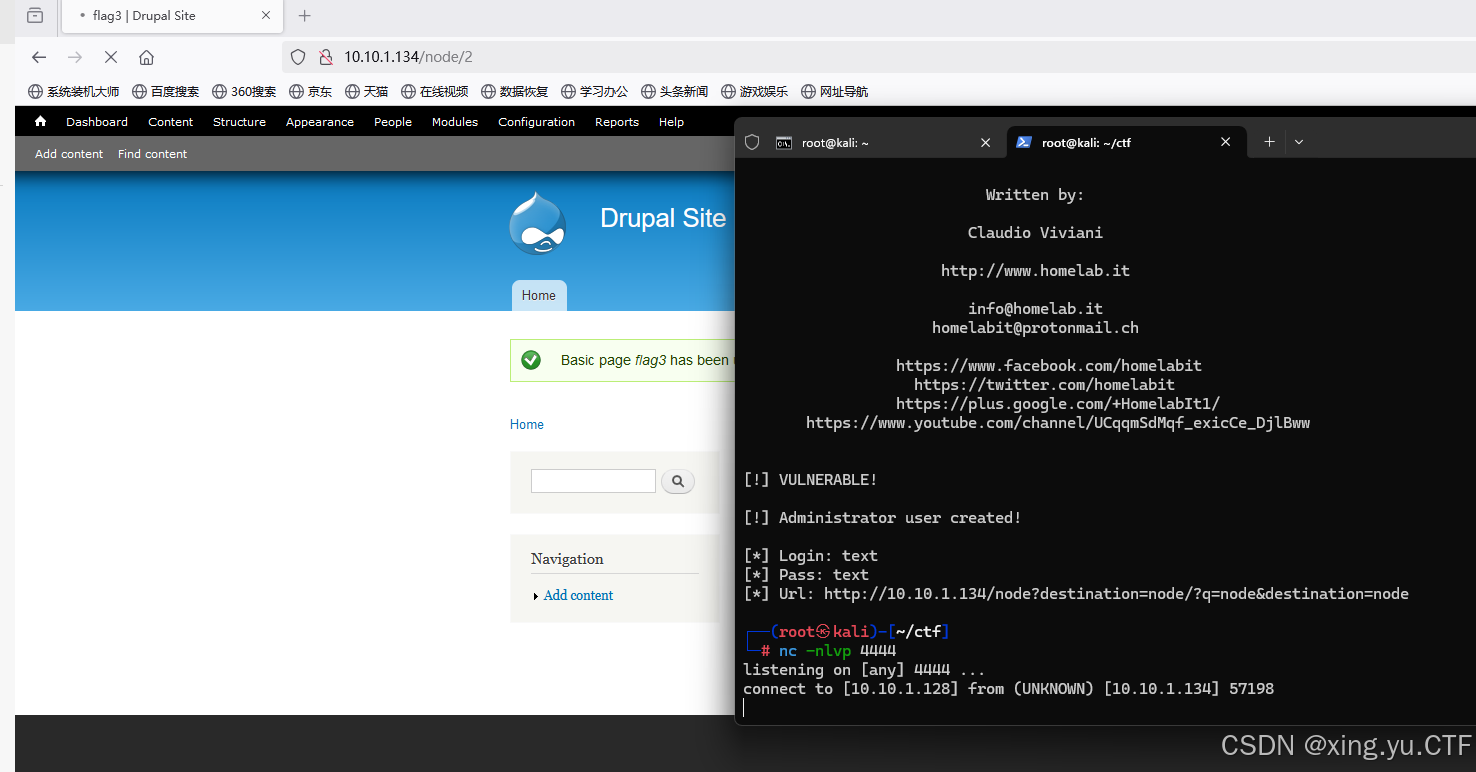Open the 百度搜索 bookmark
The height and width of the screenshot is (772, 1476).
pos(166,91)
